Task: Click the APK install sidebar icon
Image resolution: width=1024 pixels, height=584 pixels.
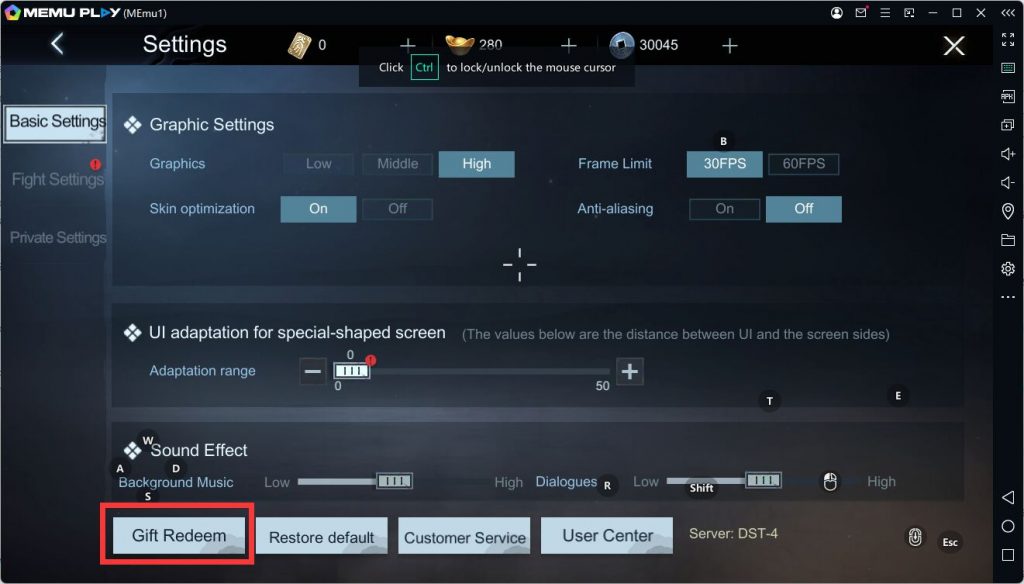Action: tap(1008, 96)
